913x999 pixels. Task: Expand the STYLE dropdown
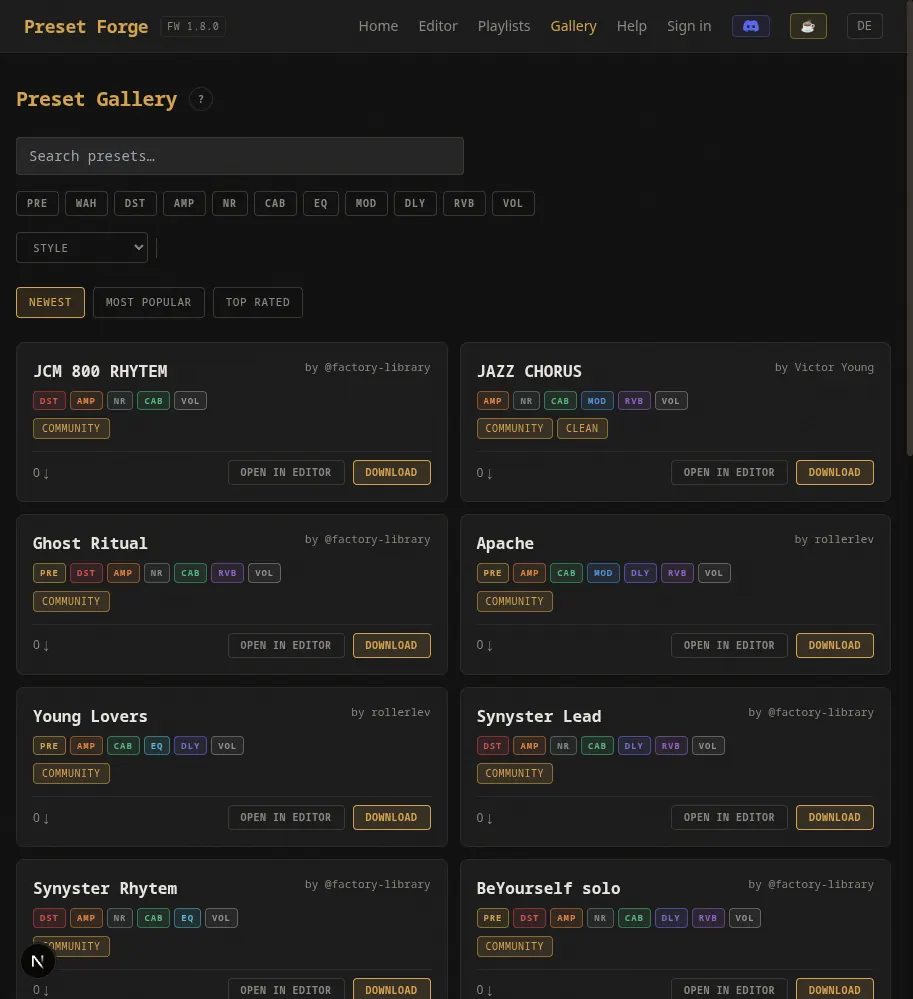pos(82,248)
